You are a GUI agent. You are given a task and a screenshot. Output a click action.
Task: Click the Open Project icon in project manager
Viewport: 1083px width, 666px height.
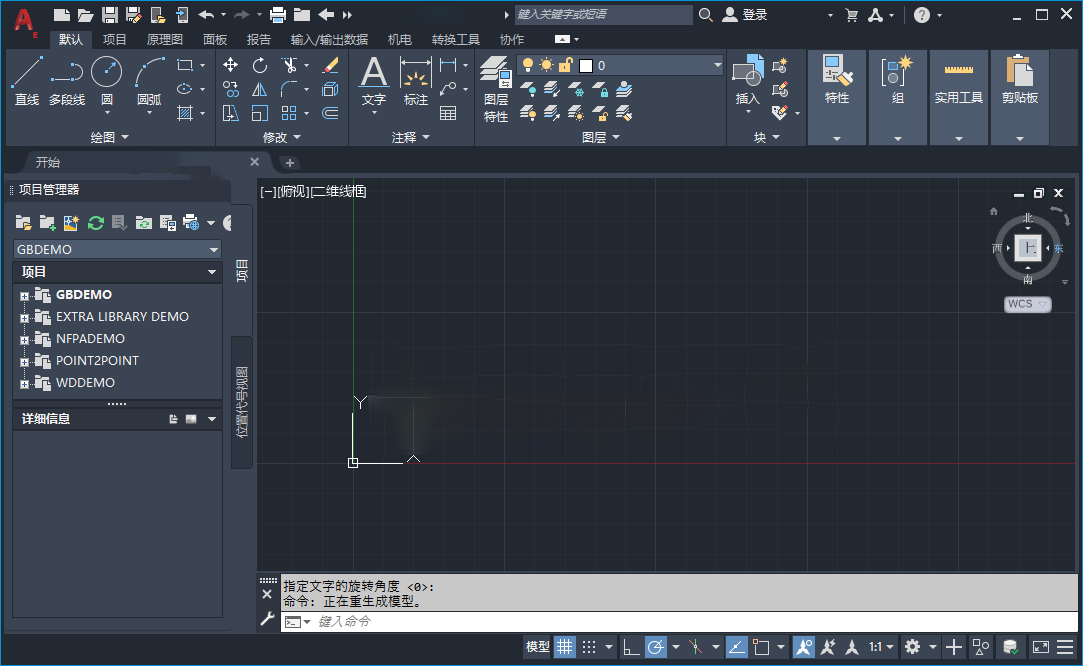[23, 222]
